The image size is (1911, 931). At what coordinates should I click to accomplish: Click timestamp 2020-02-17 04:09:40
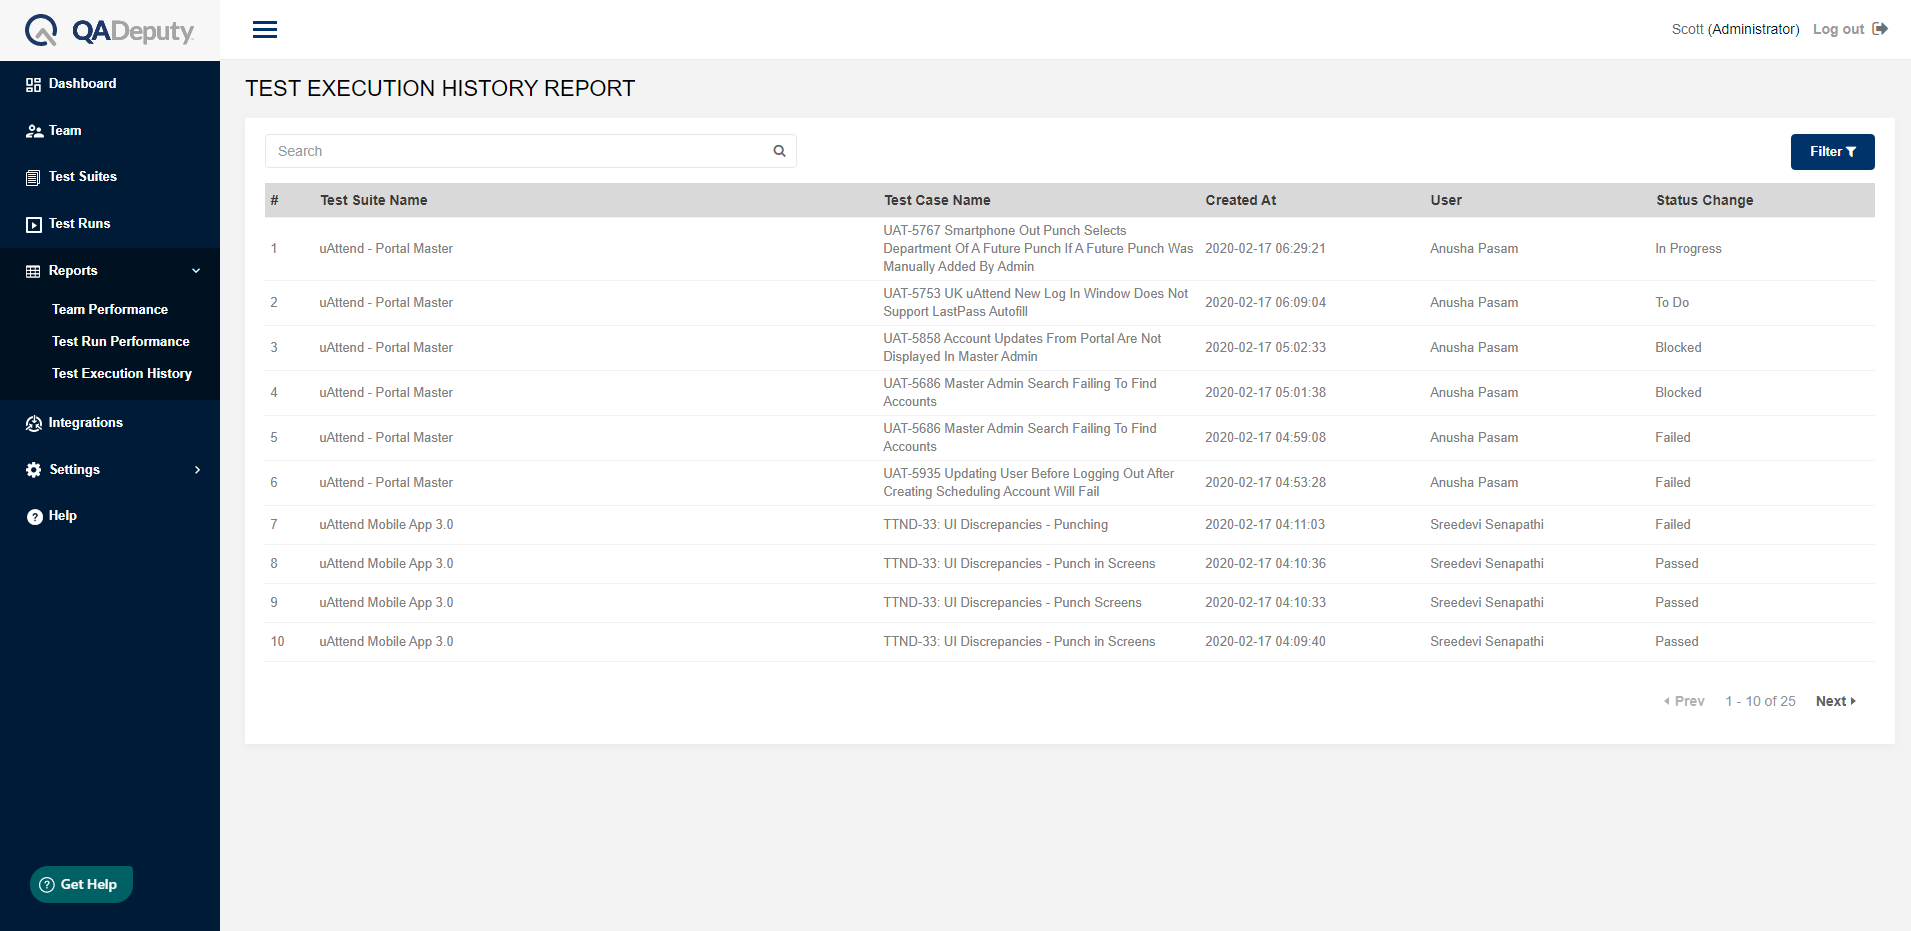tap(1265, 642)
